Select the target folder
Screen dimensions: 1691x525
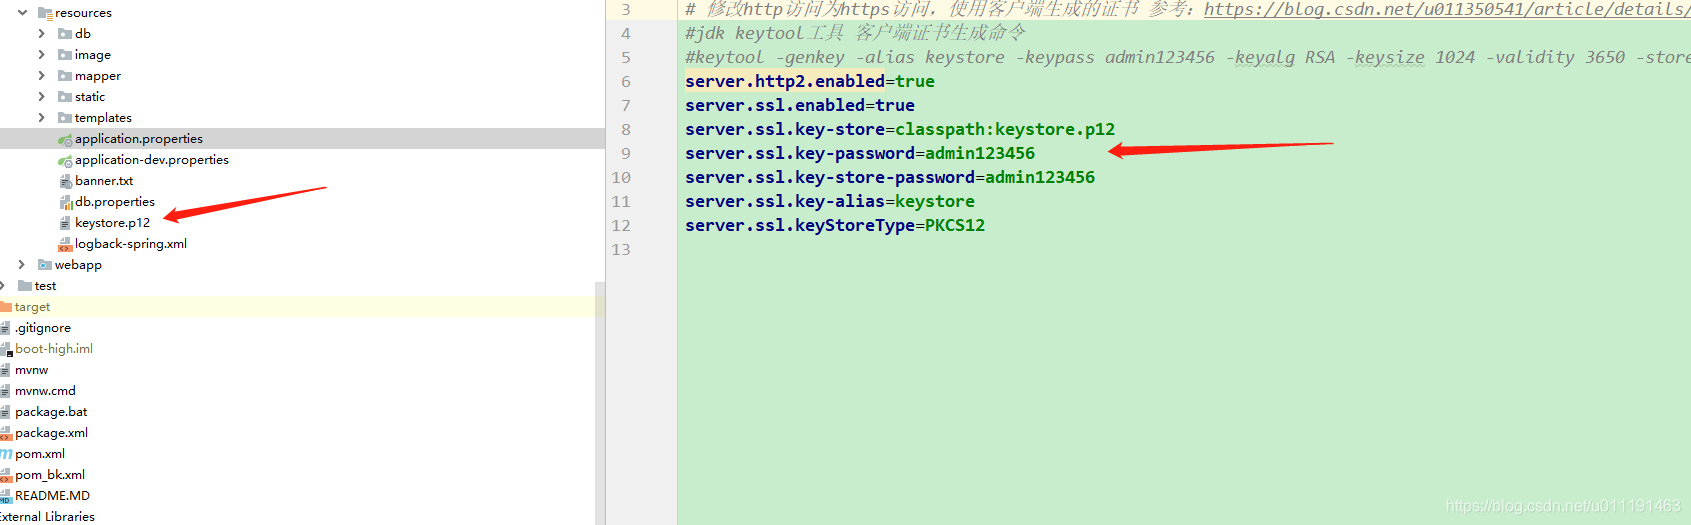click(32, 307)
